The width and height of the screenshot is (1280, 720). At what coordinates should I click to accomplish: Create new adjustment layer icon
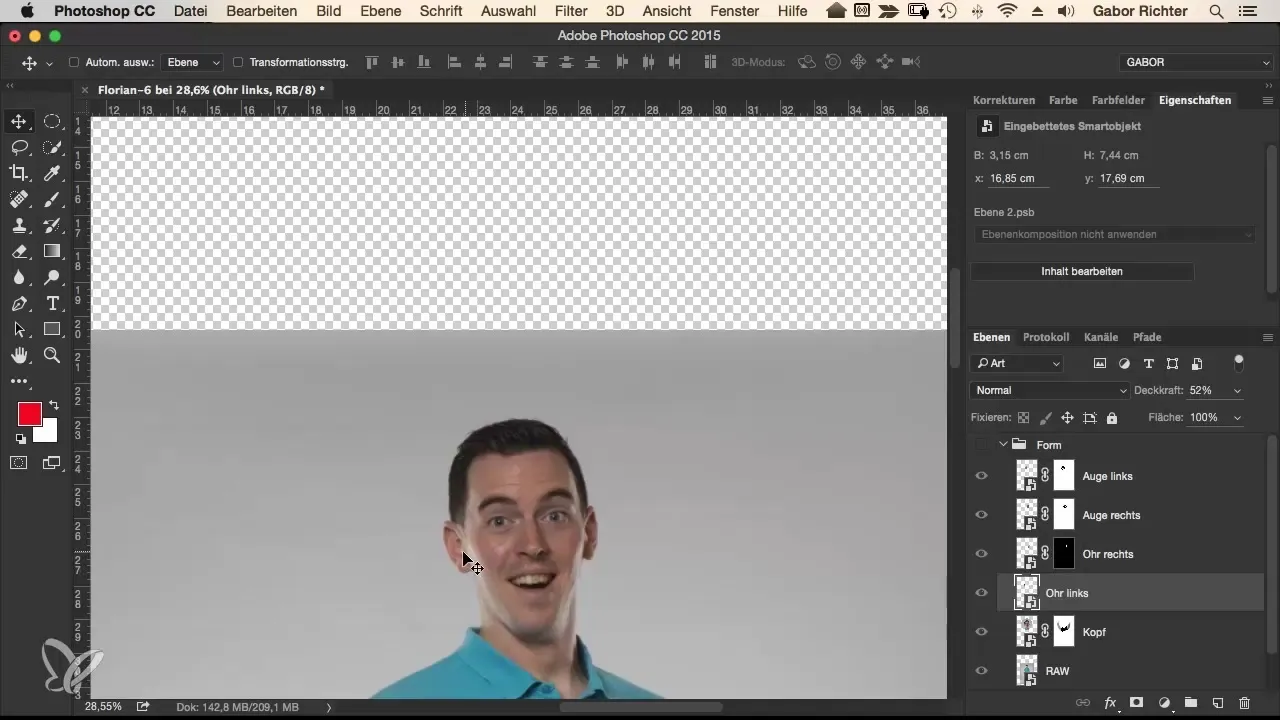coord(1164,704)
